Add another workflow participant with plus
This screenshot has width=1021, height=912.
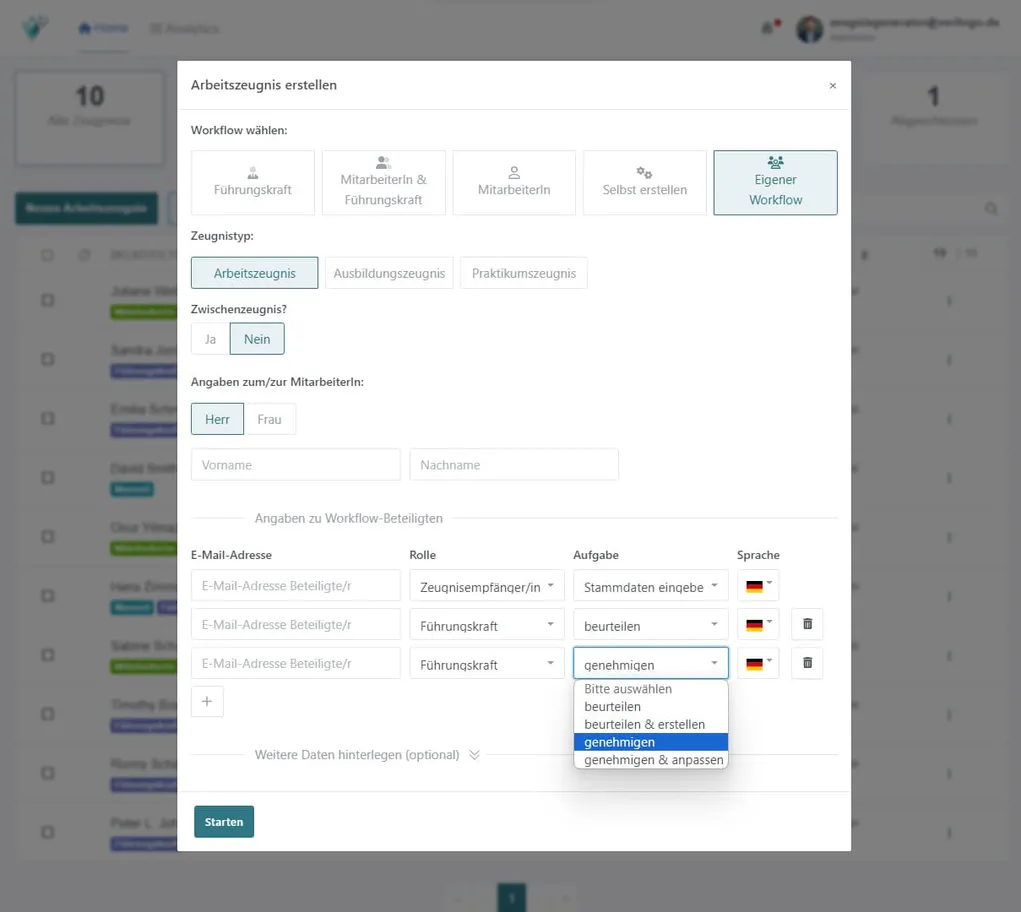(x=207, y=701)
